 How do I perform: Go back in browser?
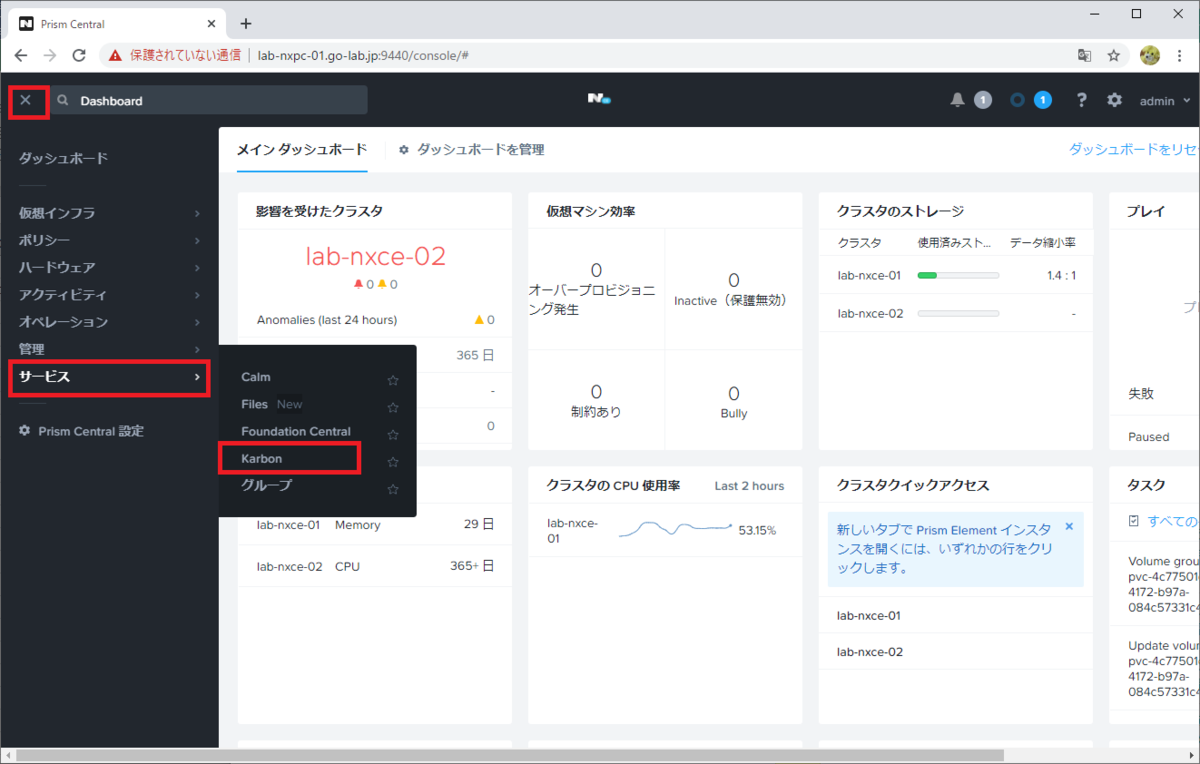point(21,55)
